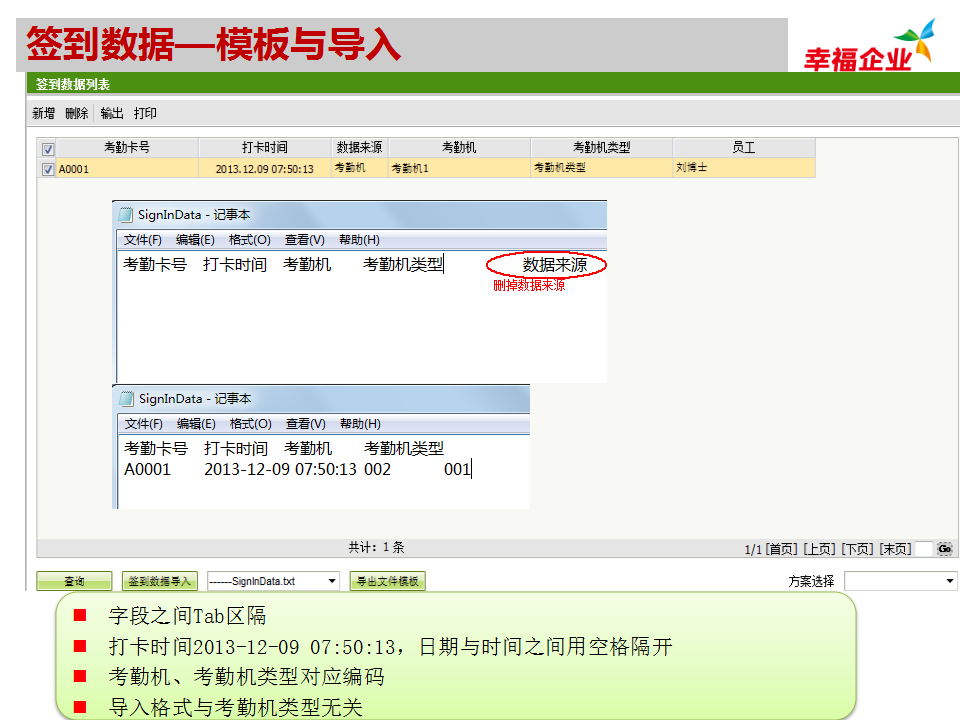
Task: Expand the 方案选择 dropdown
Action: click(950, 581)
